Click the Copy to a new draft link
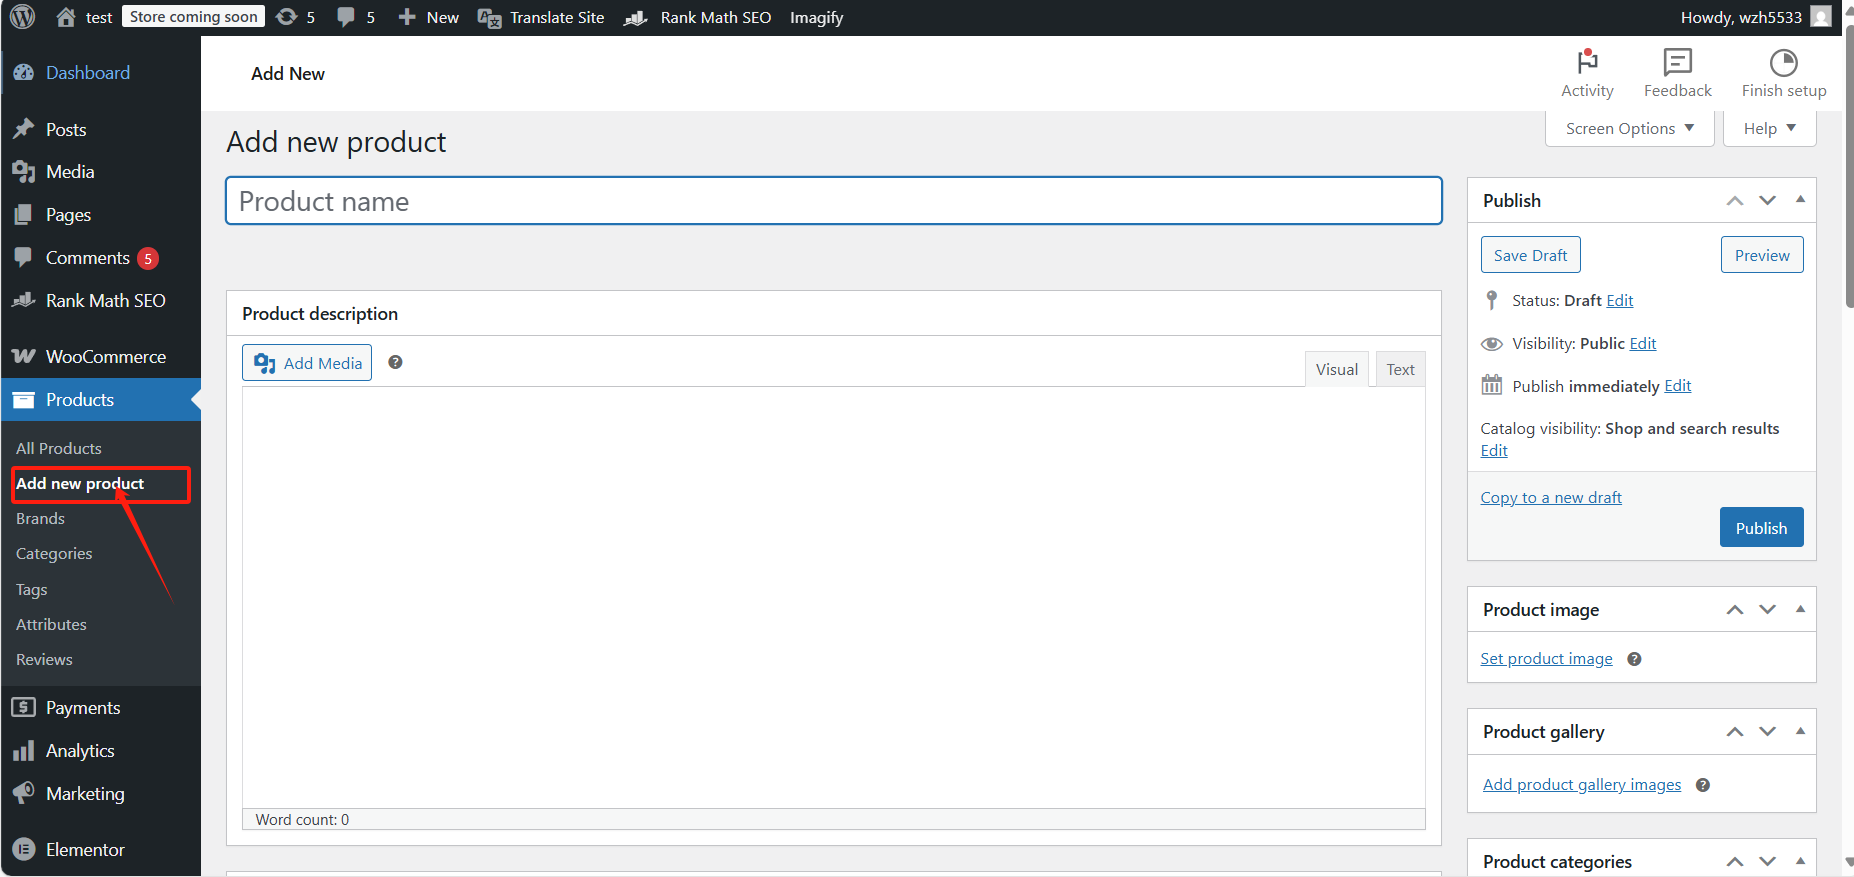Screen dimensions: 1854x877 coord(1551,498)
